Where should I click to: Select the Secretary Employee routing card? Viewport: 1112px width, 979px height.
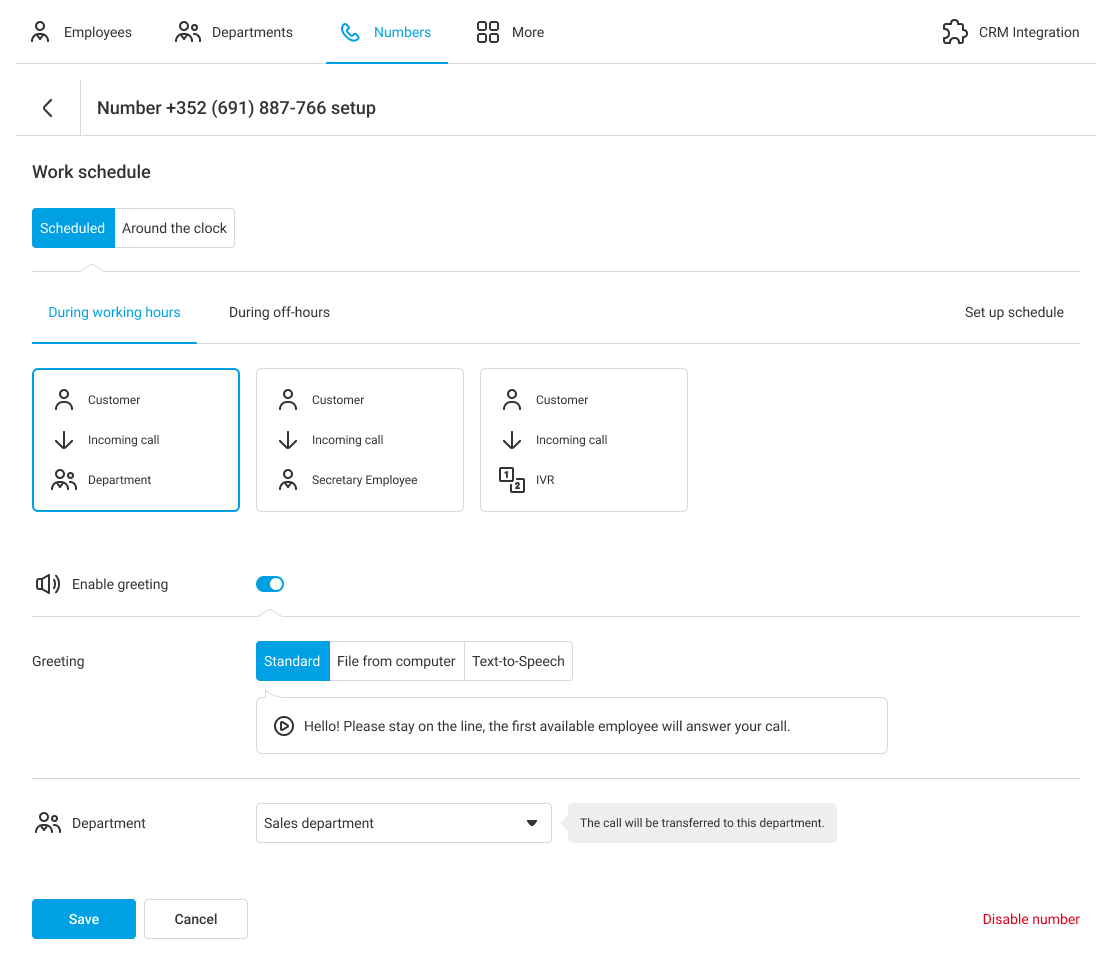coord(360,440)
